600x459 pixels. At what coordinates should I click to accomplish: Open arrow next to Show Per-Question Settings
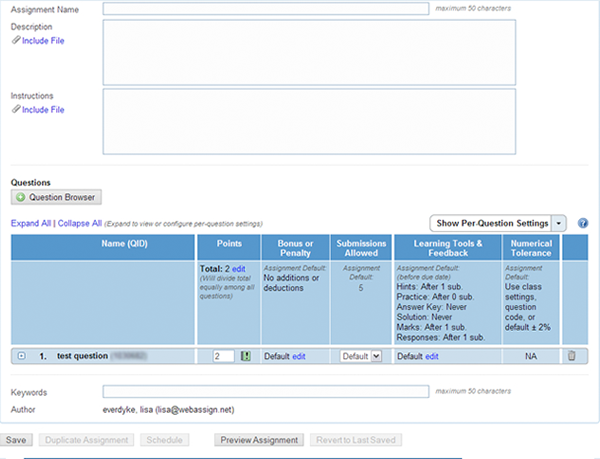coord(560,223)
